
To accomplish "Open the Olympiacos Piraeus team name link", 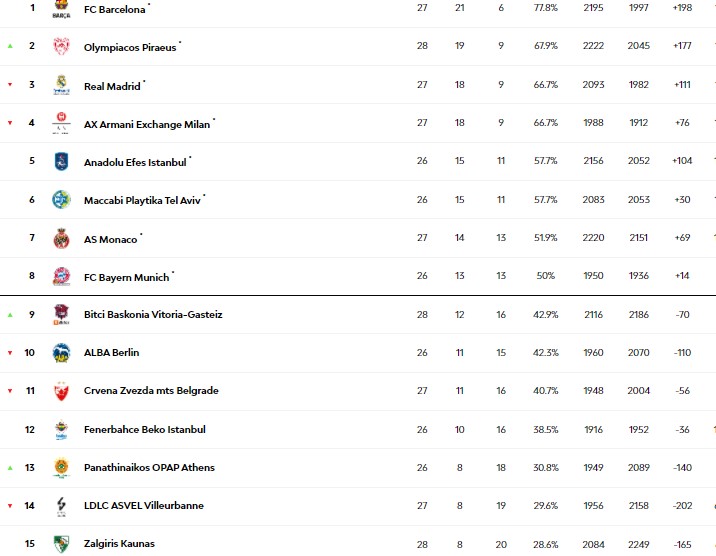I will click(x=130, y=47).
